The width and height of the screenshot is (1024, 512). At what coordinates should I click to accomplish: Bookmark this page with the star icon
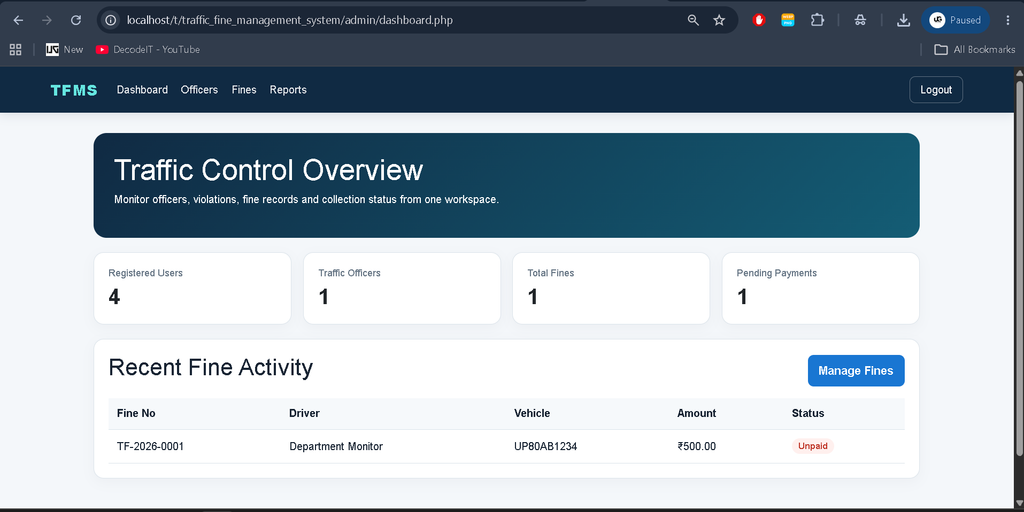[x=719, y=20]
